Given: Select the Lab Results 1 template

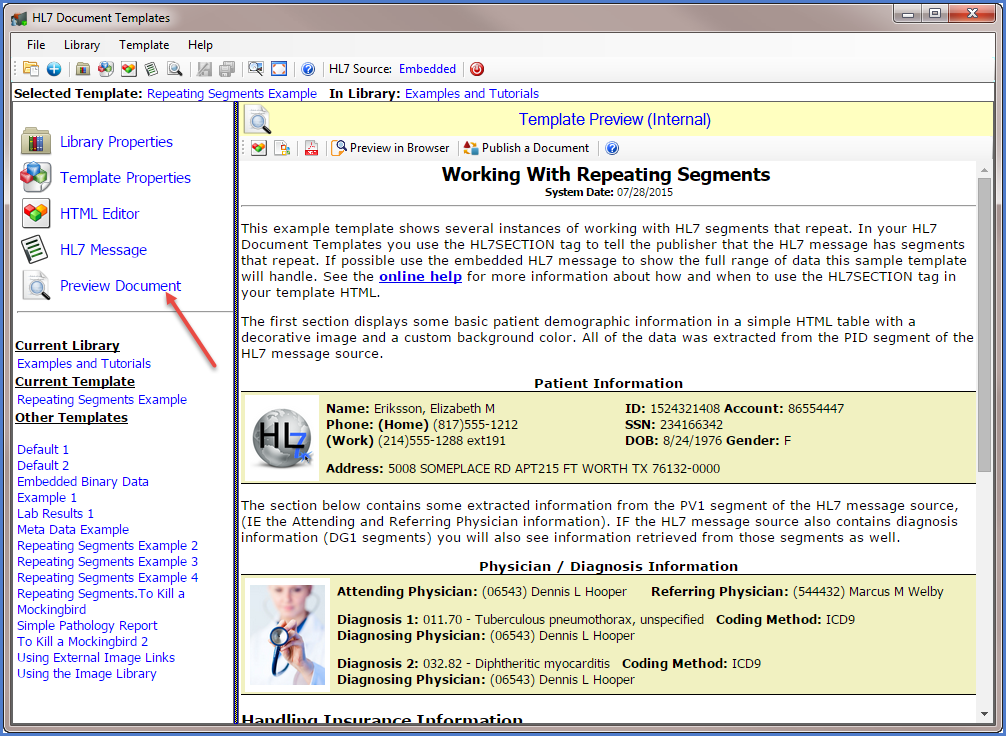Looking at the screenshot, I should click(x=55, y=513).
